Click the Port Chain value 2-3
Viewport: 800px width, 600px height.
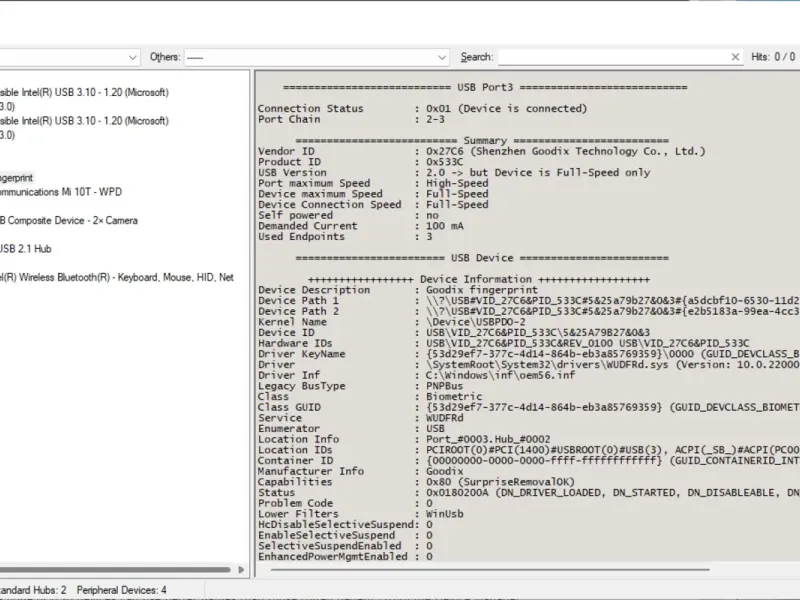click(435, 119)
